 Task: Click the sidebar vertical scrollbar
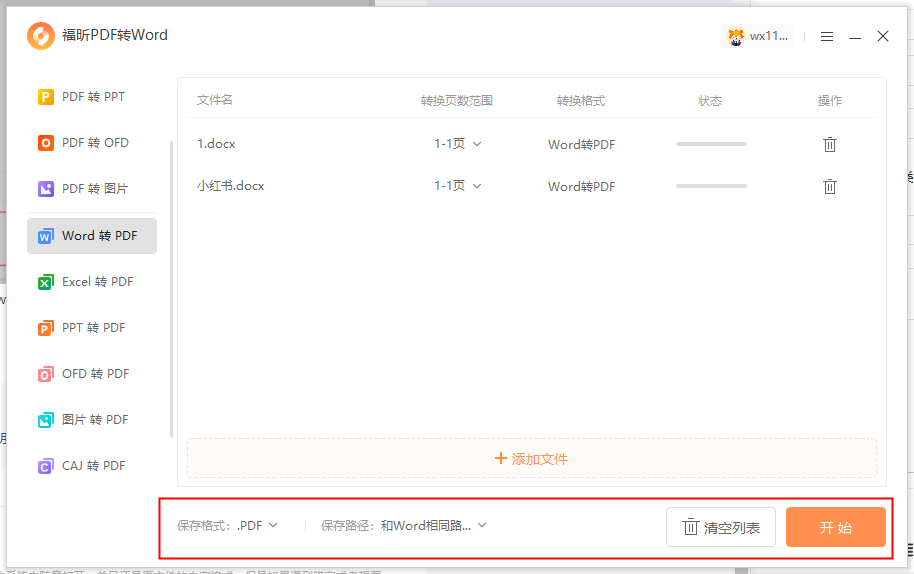click(171, 288)
